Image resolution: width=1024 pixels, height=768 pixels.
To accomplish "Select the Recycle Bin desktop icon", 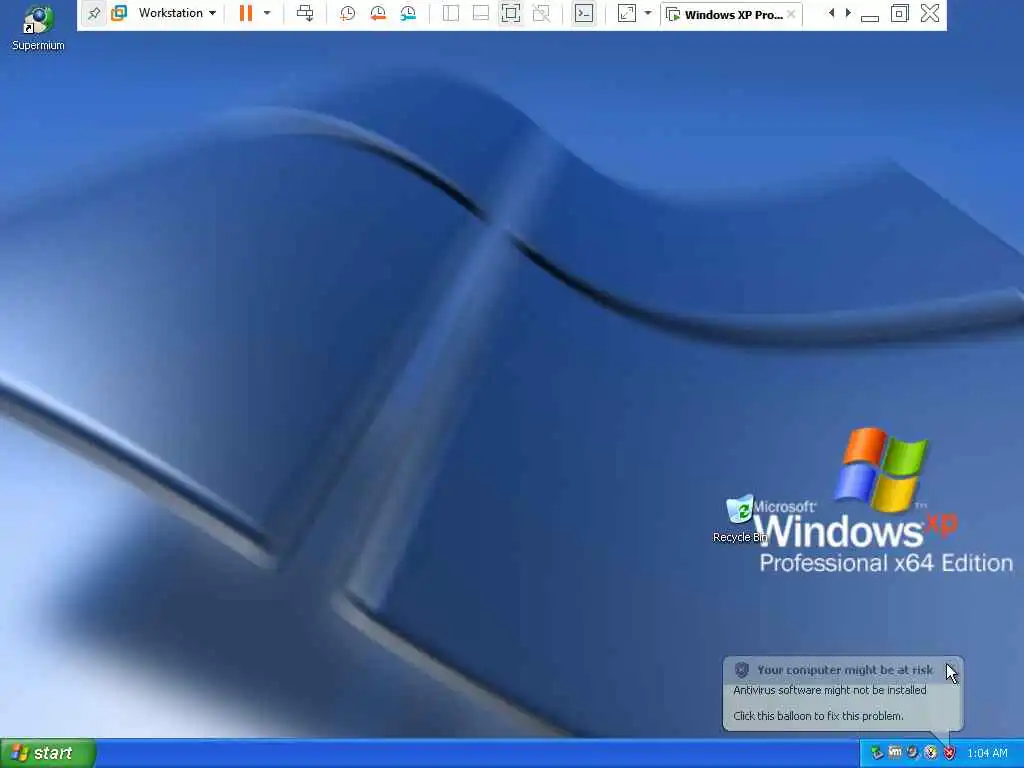I will [x=740, y=519].
